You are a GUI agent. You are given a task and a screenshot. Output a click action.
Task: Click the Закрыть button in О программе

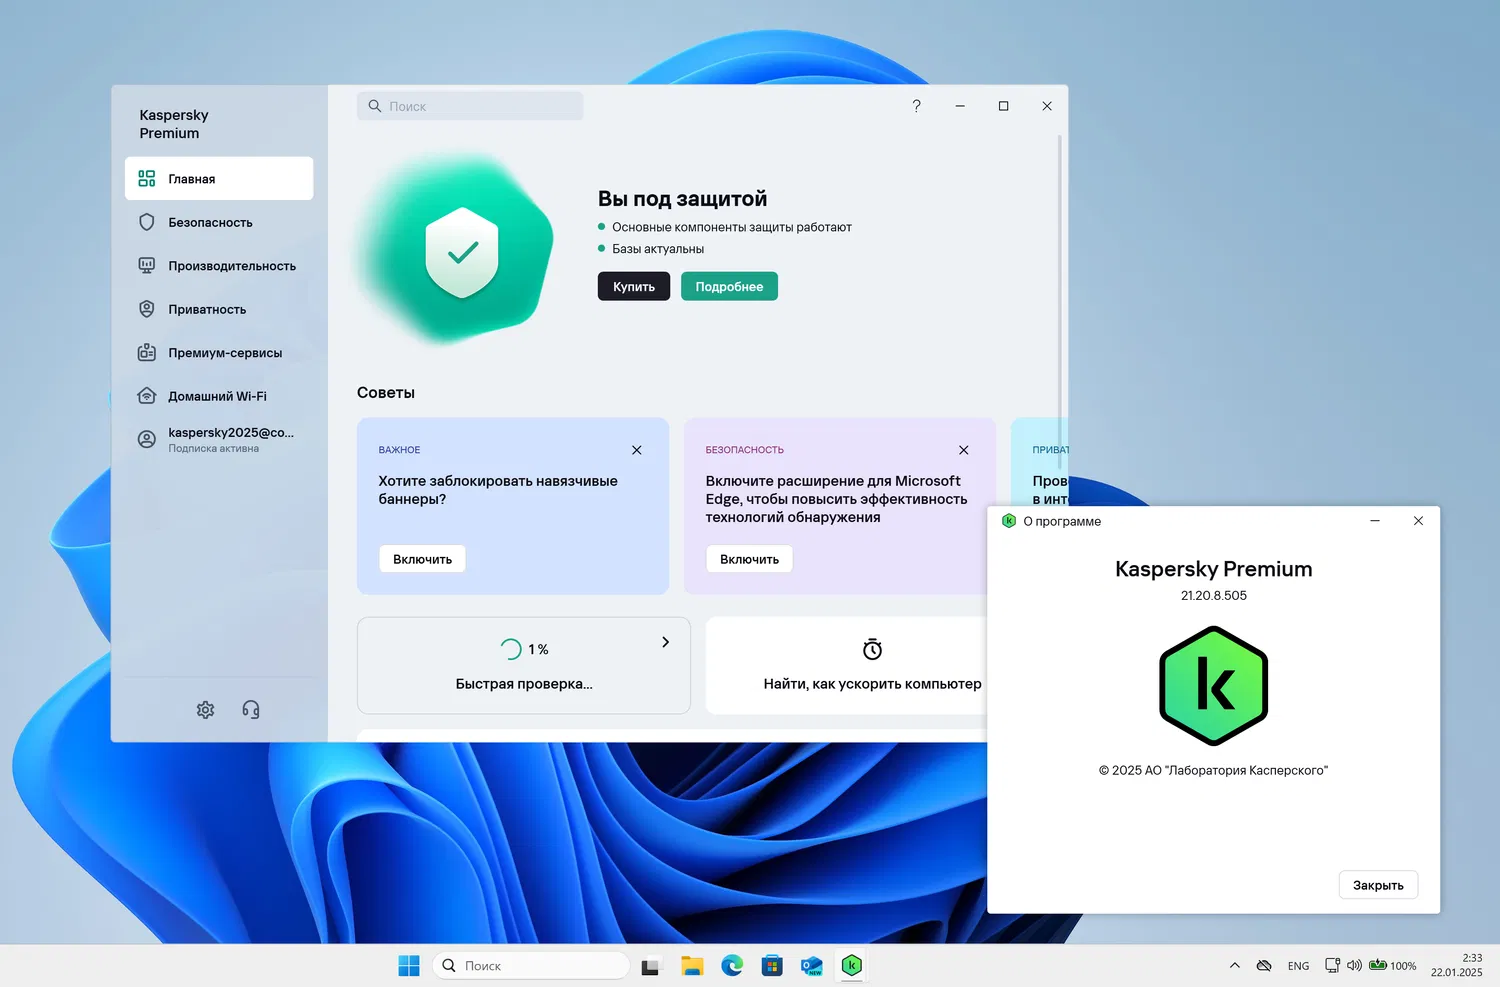[x=1378, y=885]
